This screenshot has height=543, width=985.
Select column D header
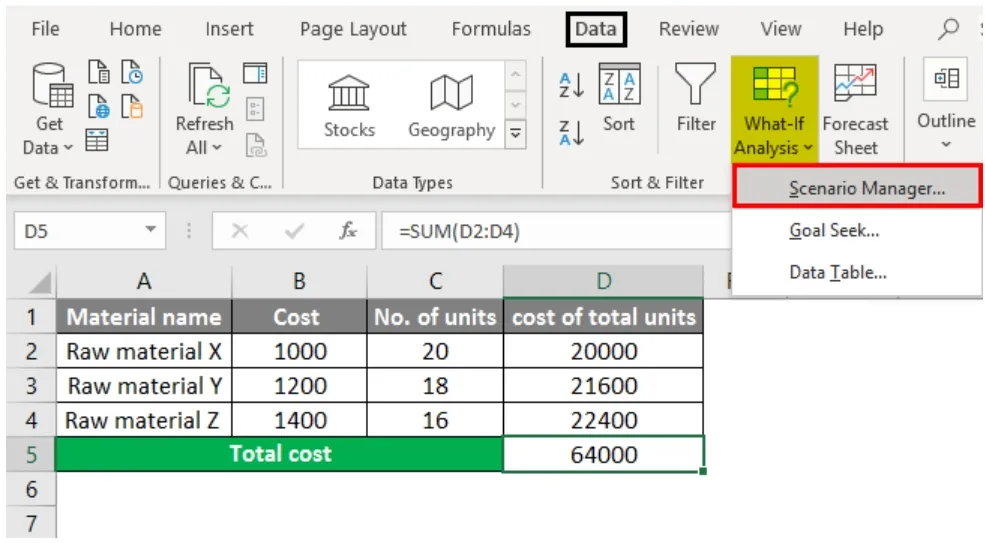(x=603, y=281)
